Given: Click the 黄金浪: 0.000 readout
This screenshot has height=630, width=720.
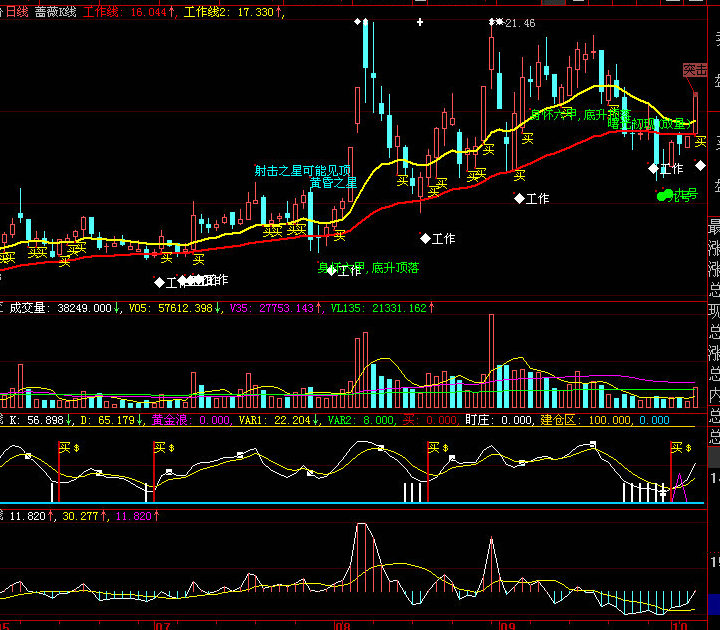Looking at the screenshot, I should (191, 420).
